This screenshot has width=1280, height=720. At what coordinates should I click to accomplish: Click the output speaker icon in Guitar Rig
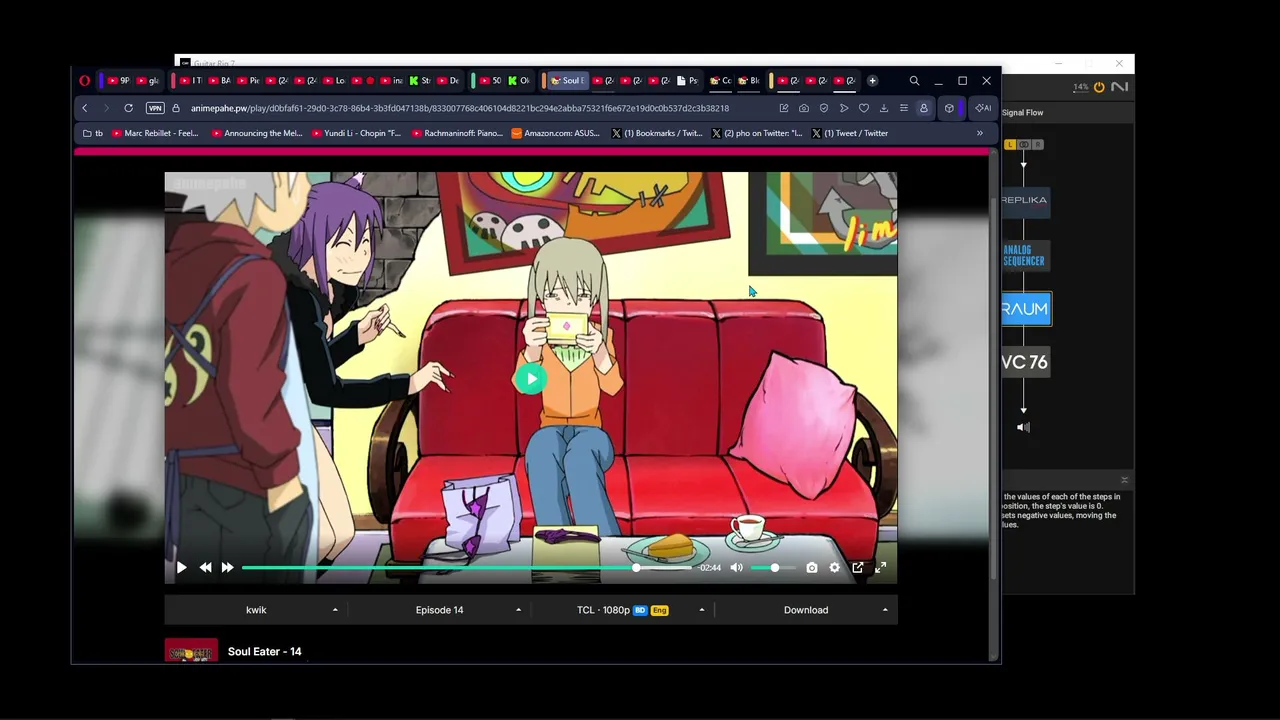click(1023, 427)
